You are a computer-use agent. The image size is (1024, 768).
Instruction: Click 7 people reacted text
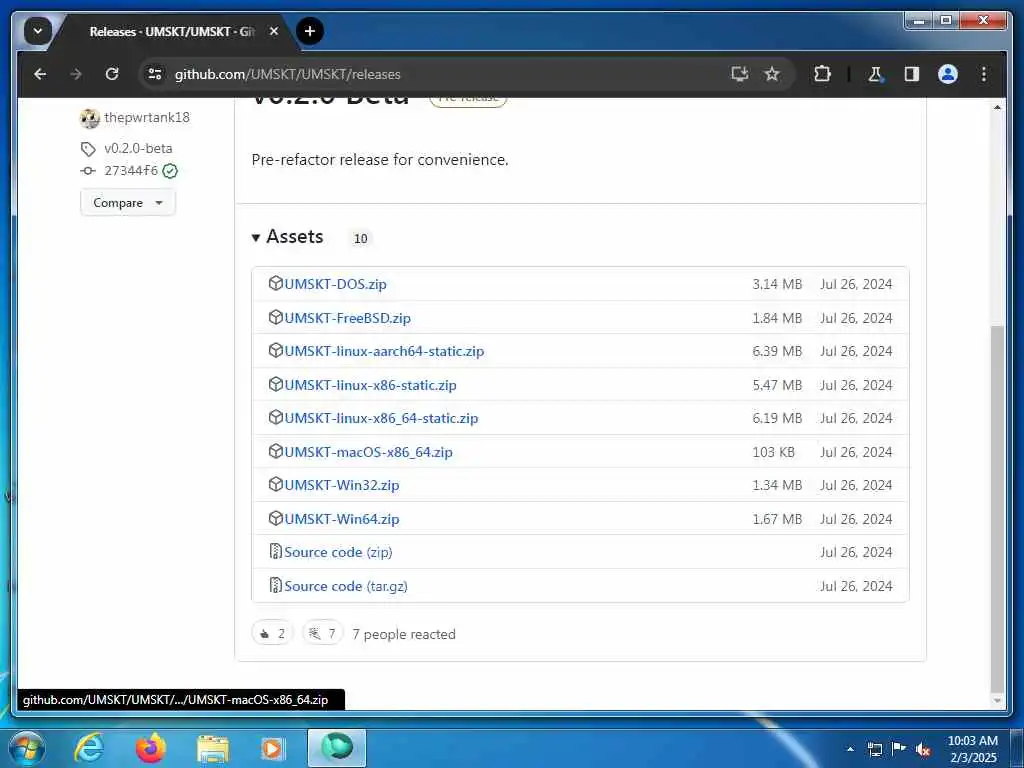(x=404, y=634)
